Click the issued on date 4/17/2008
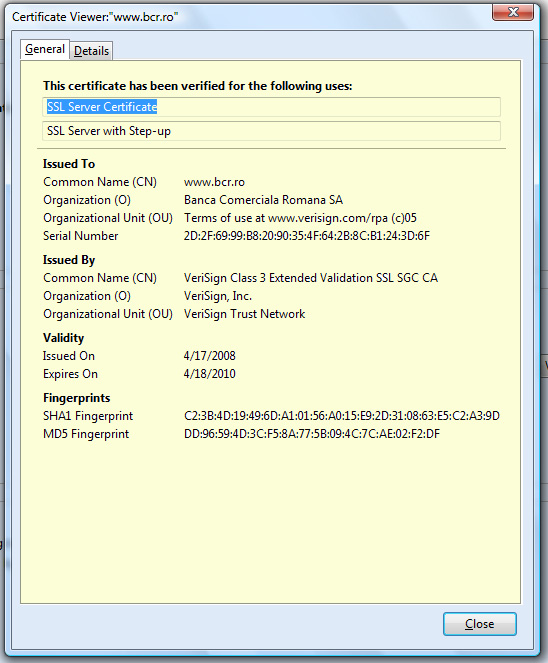 209,356
